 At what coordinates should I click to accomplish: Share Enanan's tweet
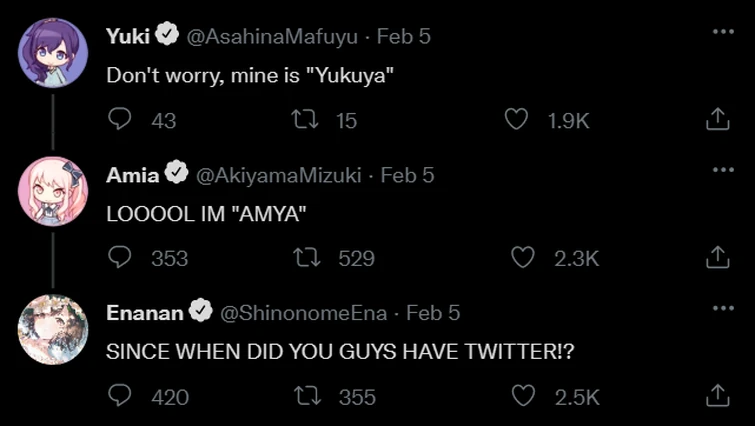[x=717, y=396]
